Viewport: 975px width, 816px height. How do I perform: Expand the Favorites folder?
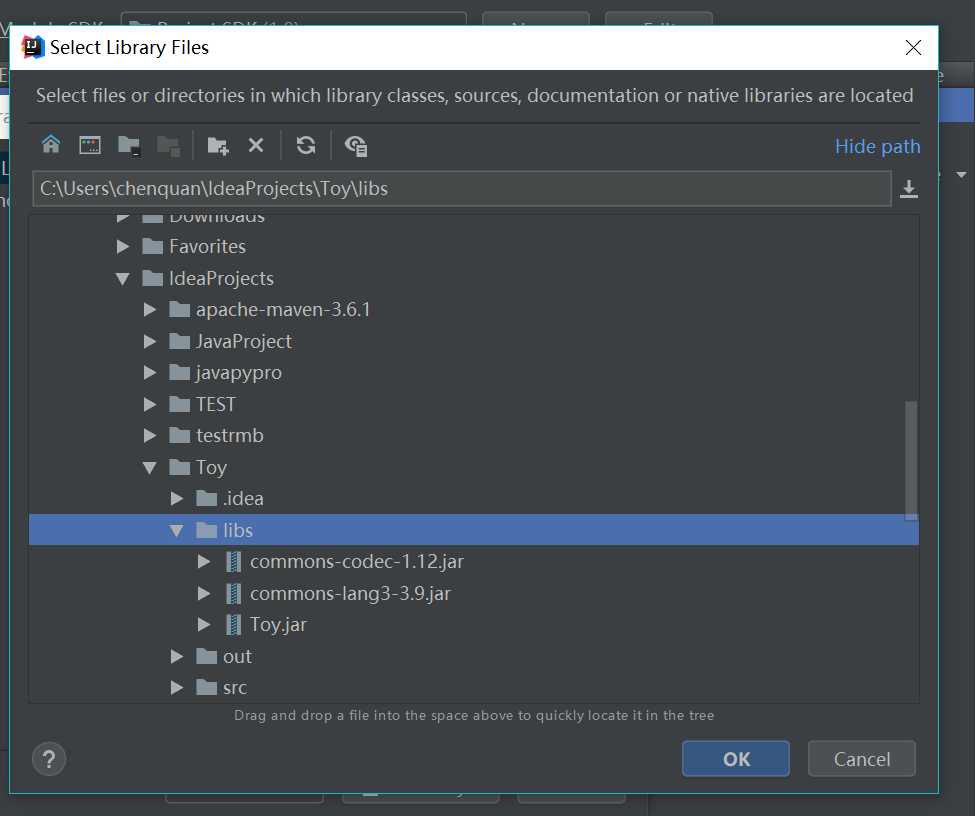point(123,246)
